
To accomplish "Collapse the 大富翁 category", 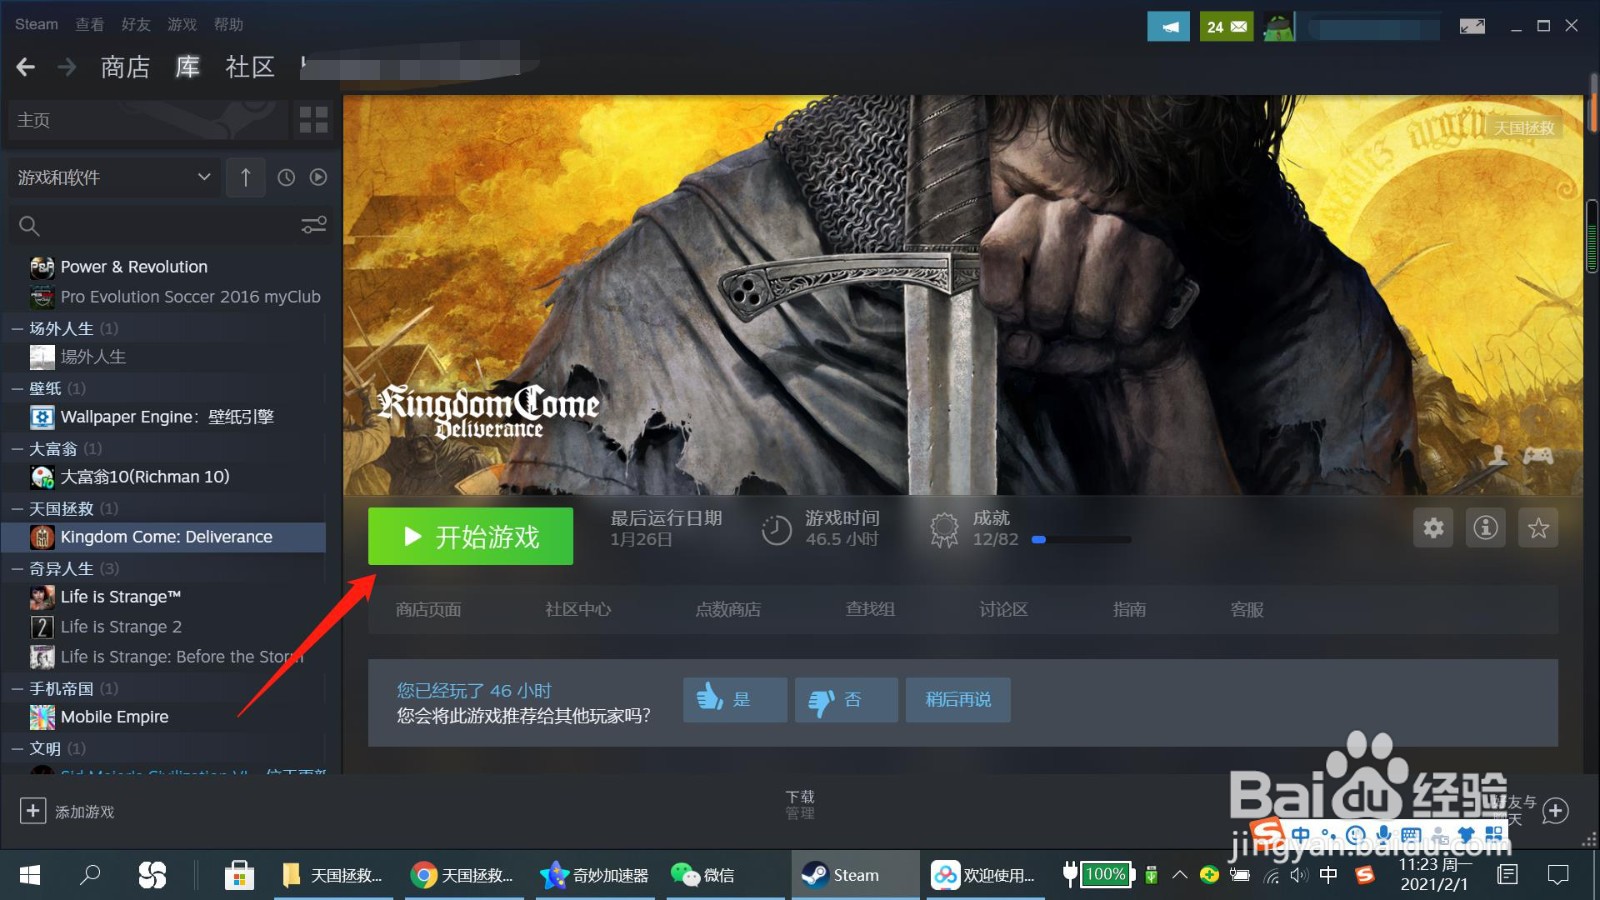I will tap(18, 448).
